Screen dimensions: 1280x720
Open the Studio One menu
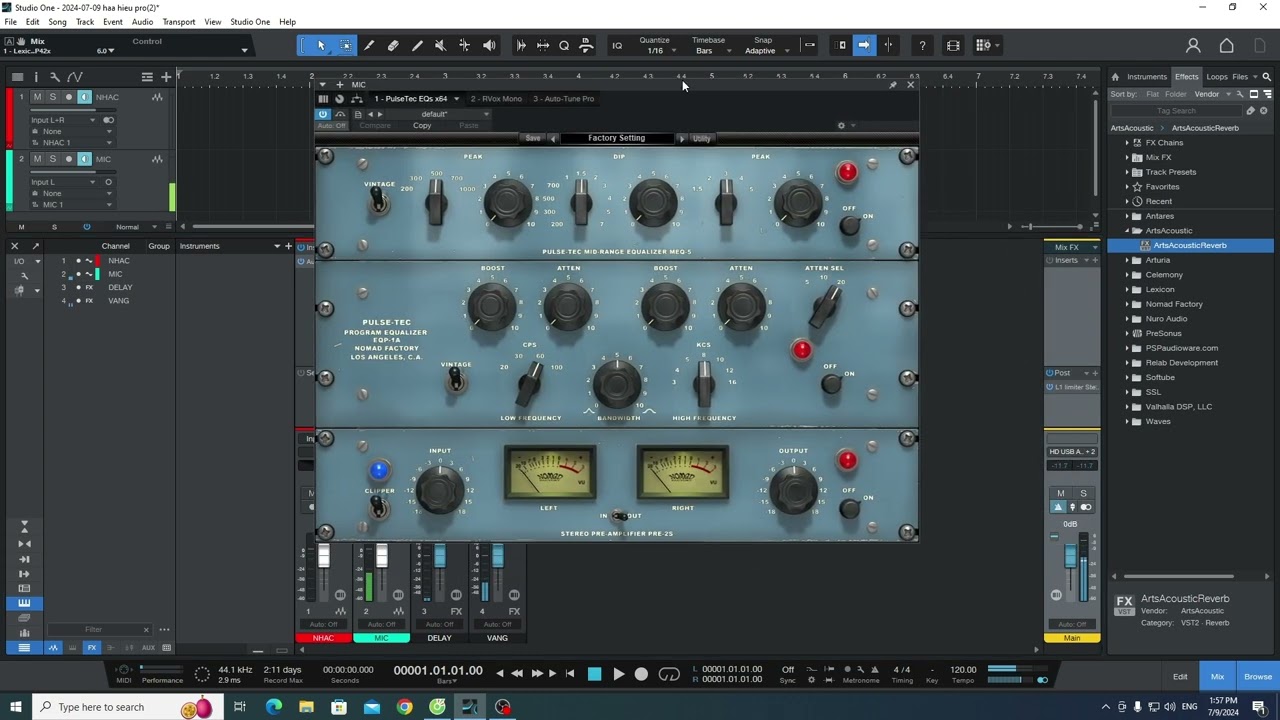[x=250, y=22]
